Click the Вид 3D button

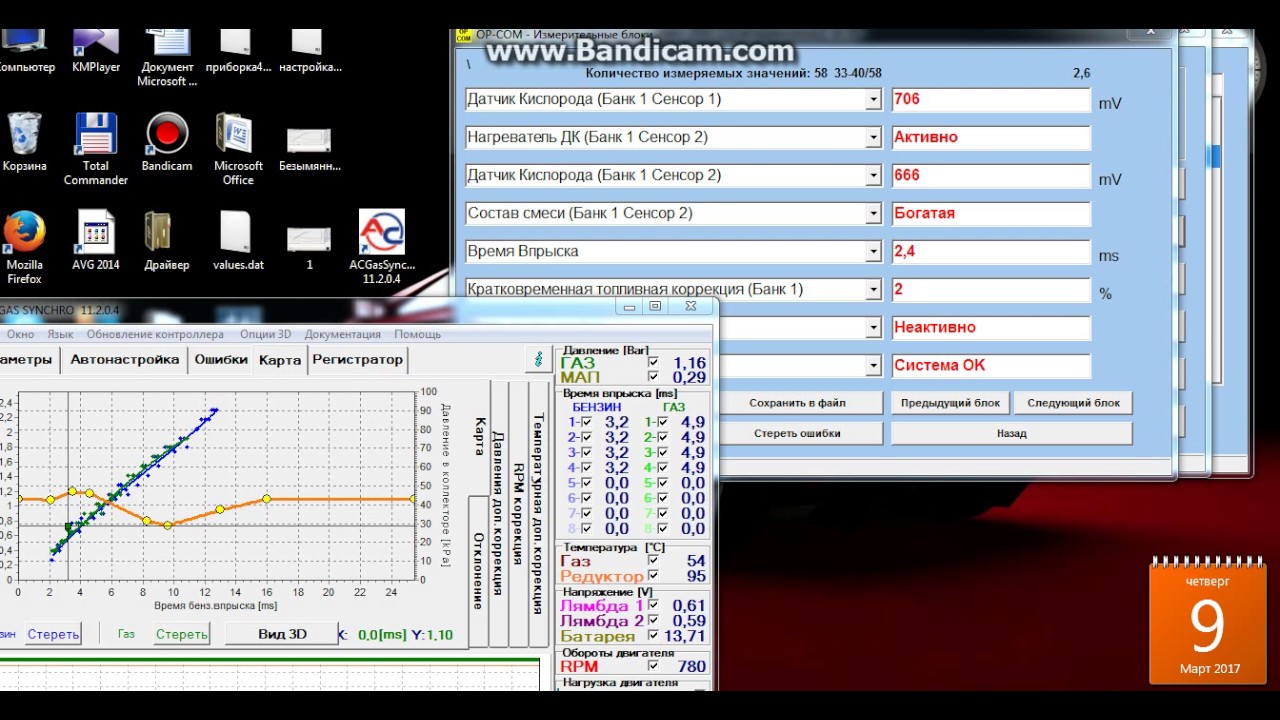point(282,634)
